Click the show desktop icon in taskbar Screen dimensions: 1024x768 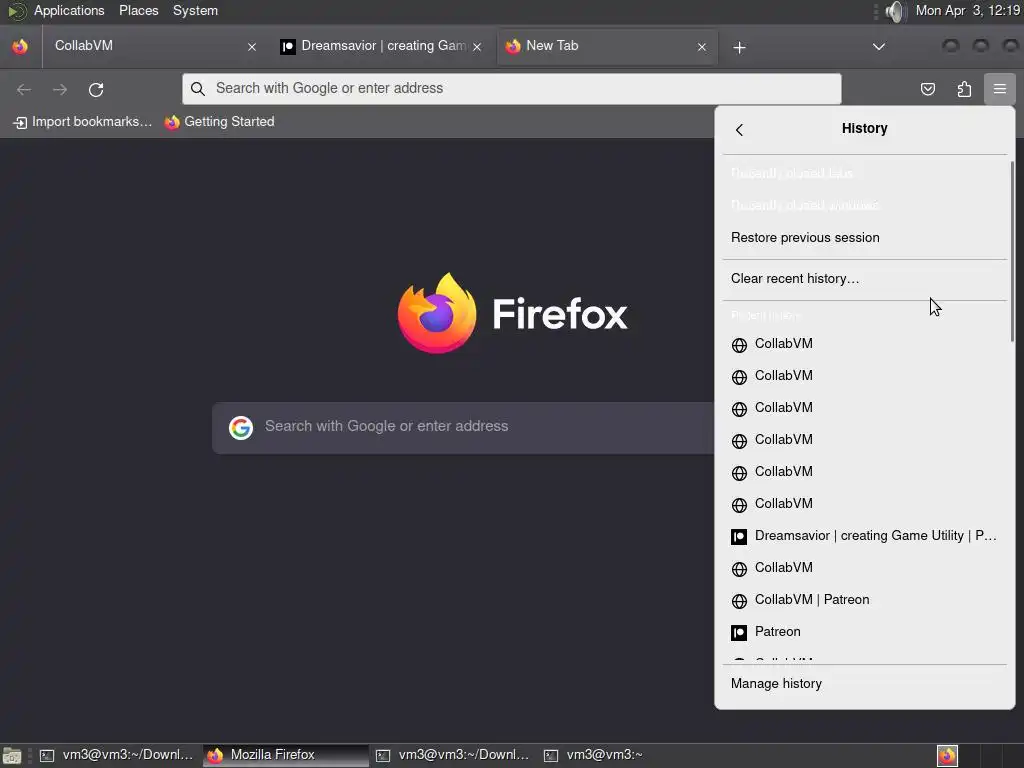12,756
